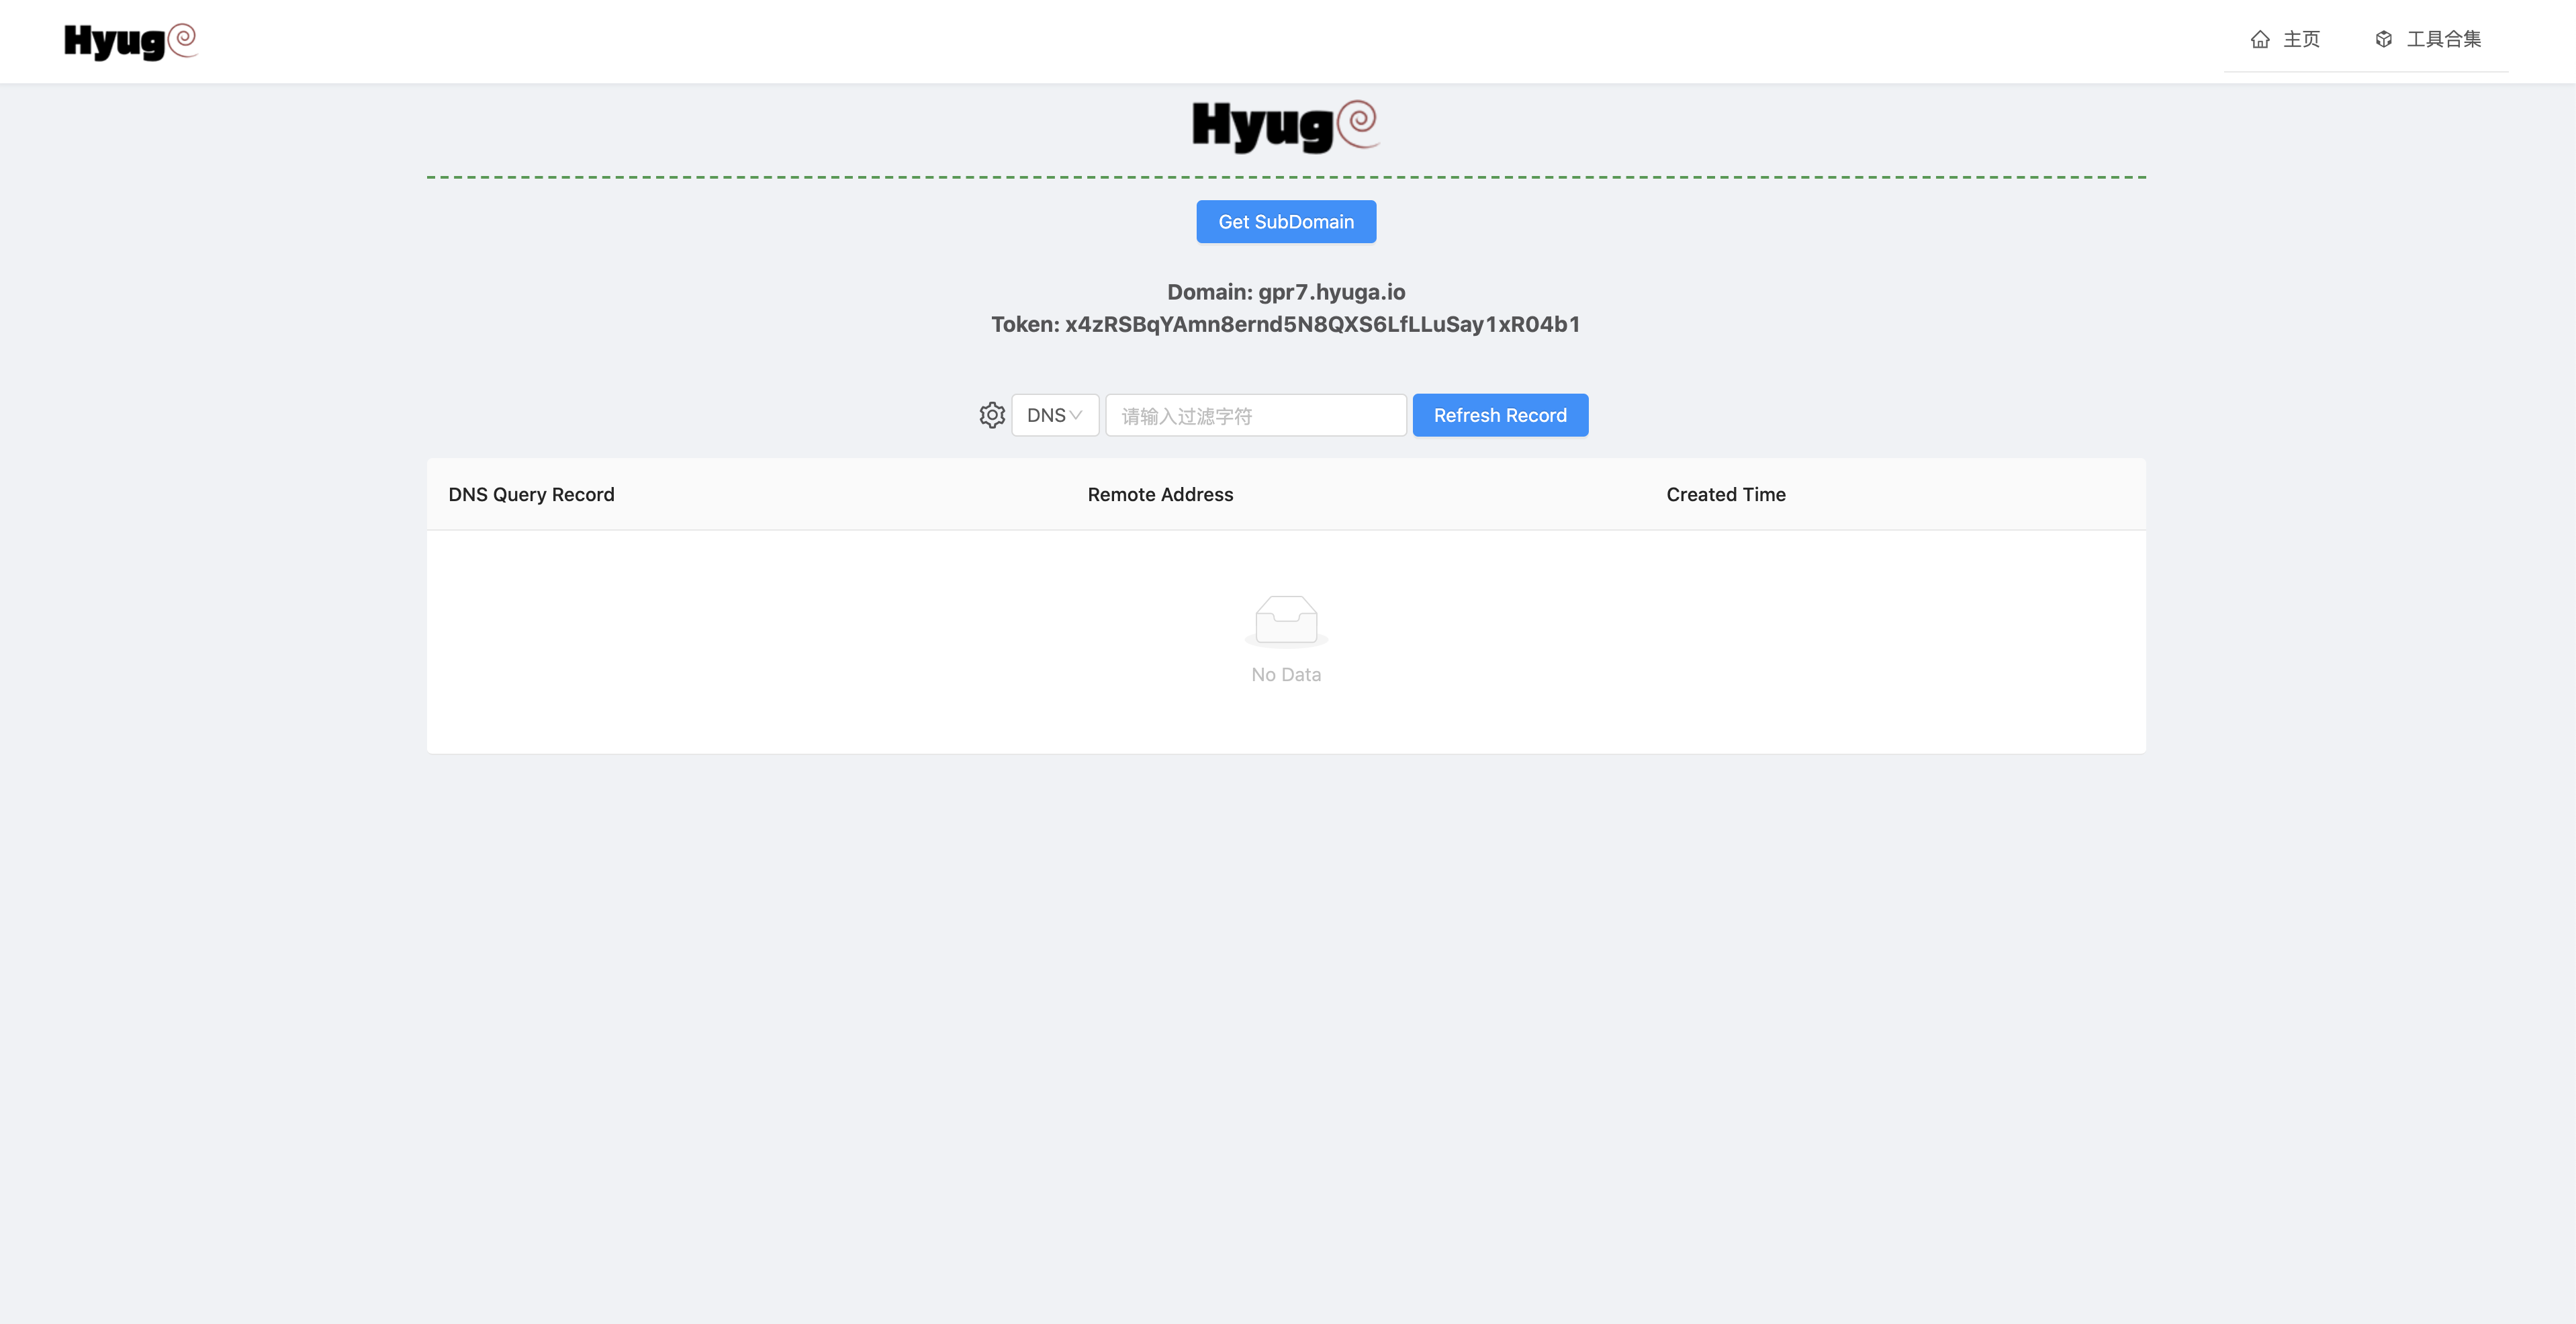
Task: Click the large central Hyuga logo
Action: pyautogui.click(x=1286, y=126)
